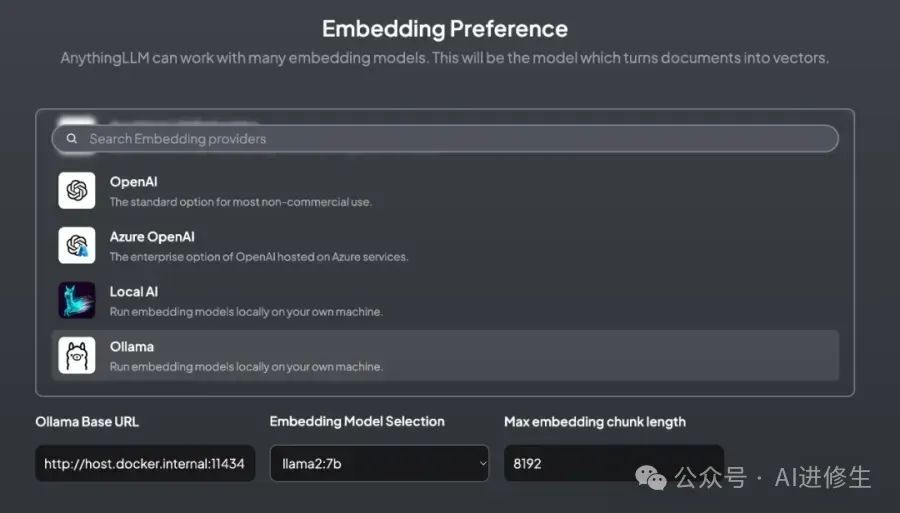The image size is (900, 513).
Task: Click into the Ollama Base URL field
Action: click(x=145, y=463)
